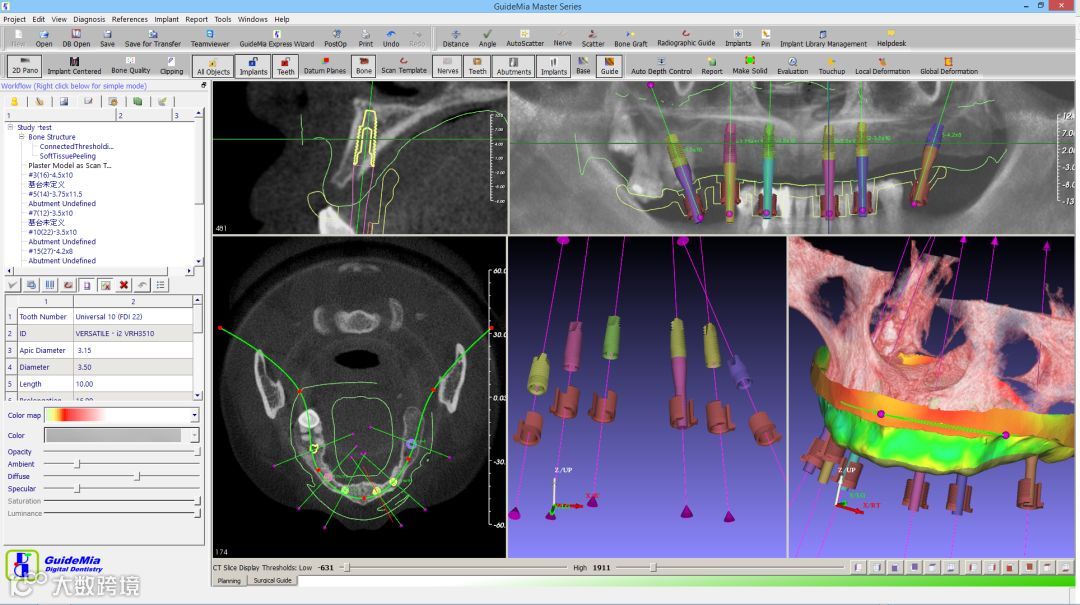Click Implant Centered view button
The width and height of the screenshot is (1080, 605).
tap(74, 66)
